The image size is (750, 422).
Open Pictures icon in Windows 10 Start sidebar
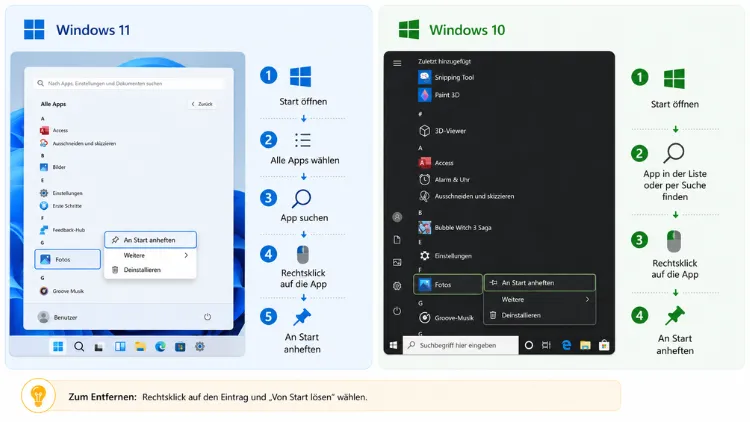click(x=397, y=262)
